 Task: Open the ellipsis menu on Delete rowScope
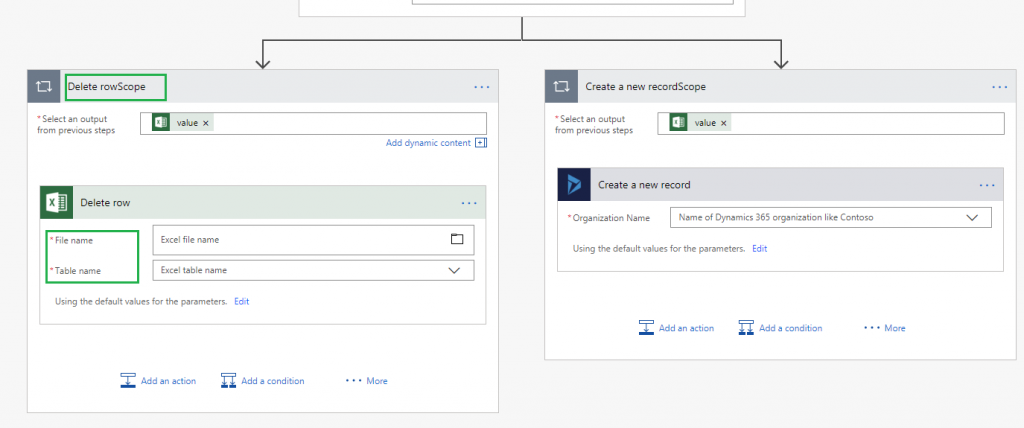click(x=482, y=87)
